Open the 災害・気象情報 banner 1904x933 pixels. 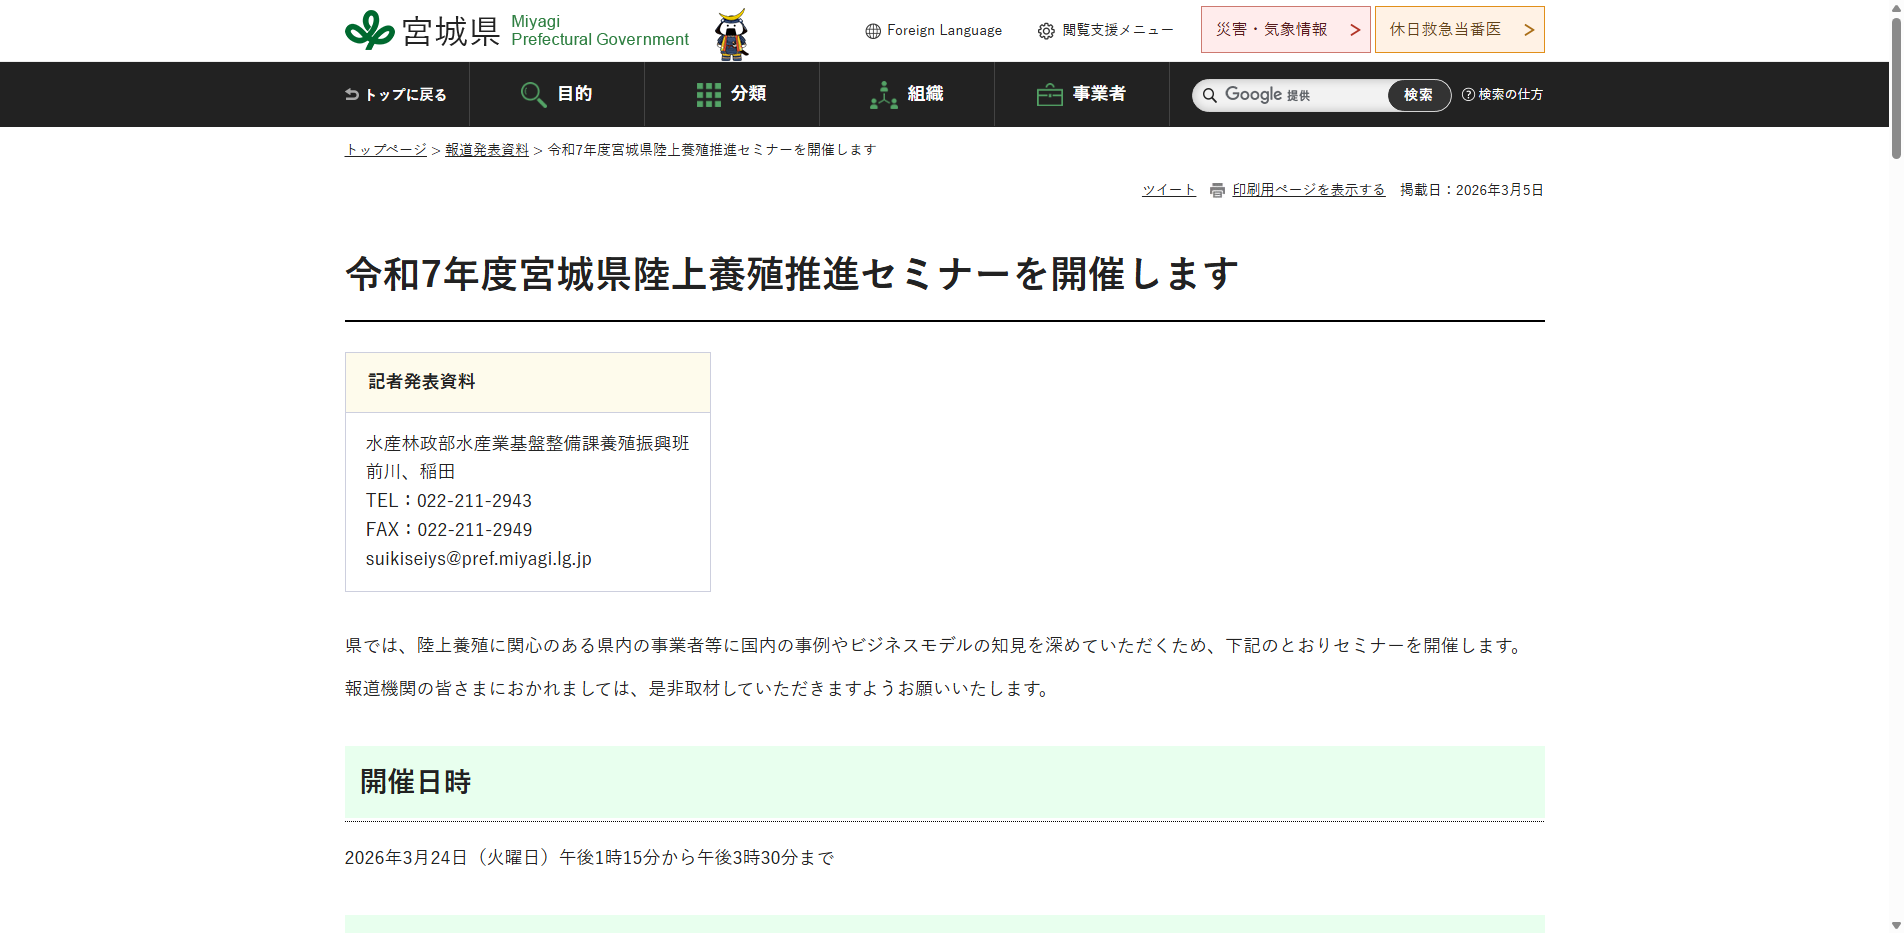click(1285, 29)
